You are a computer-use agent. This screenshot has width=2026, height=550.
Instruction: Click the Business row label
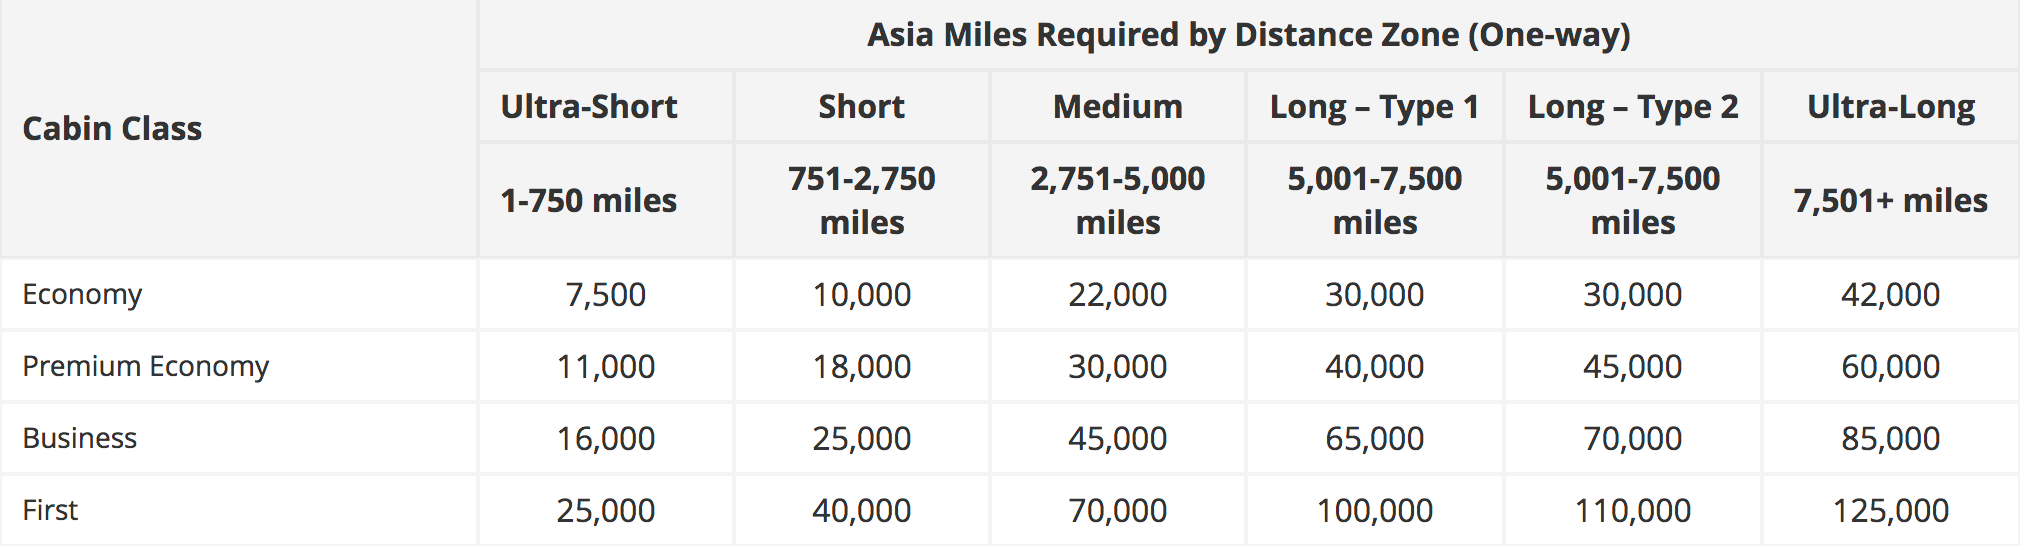coord(79,438)
